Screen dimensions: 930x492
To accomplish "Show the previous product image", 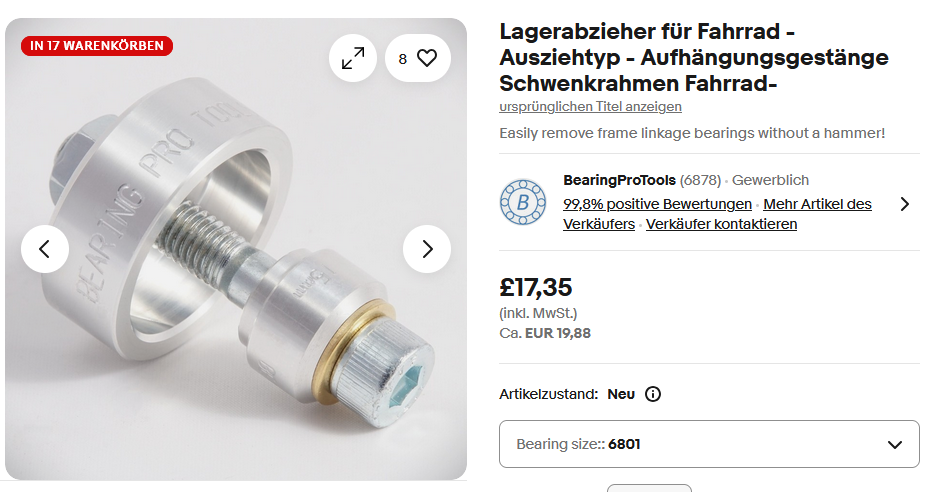I will tap(45, 249).
